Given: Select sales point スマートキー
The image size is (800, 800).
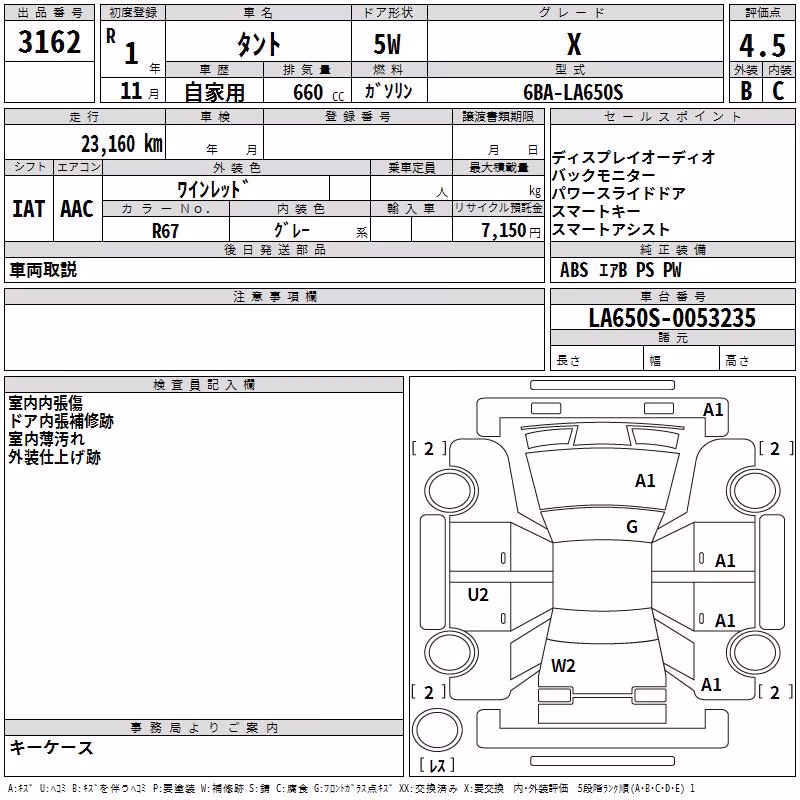Looking at the screenshot, I should point(596,211).
